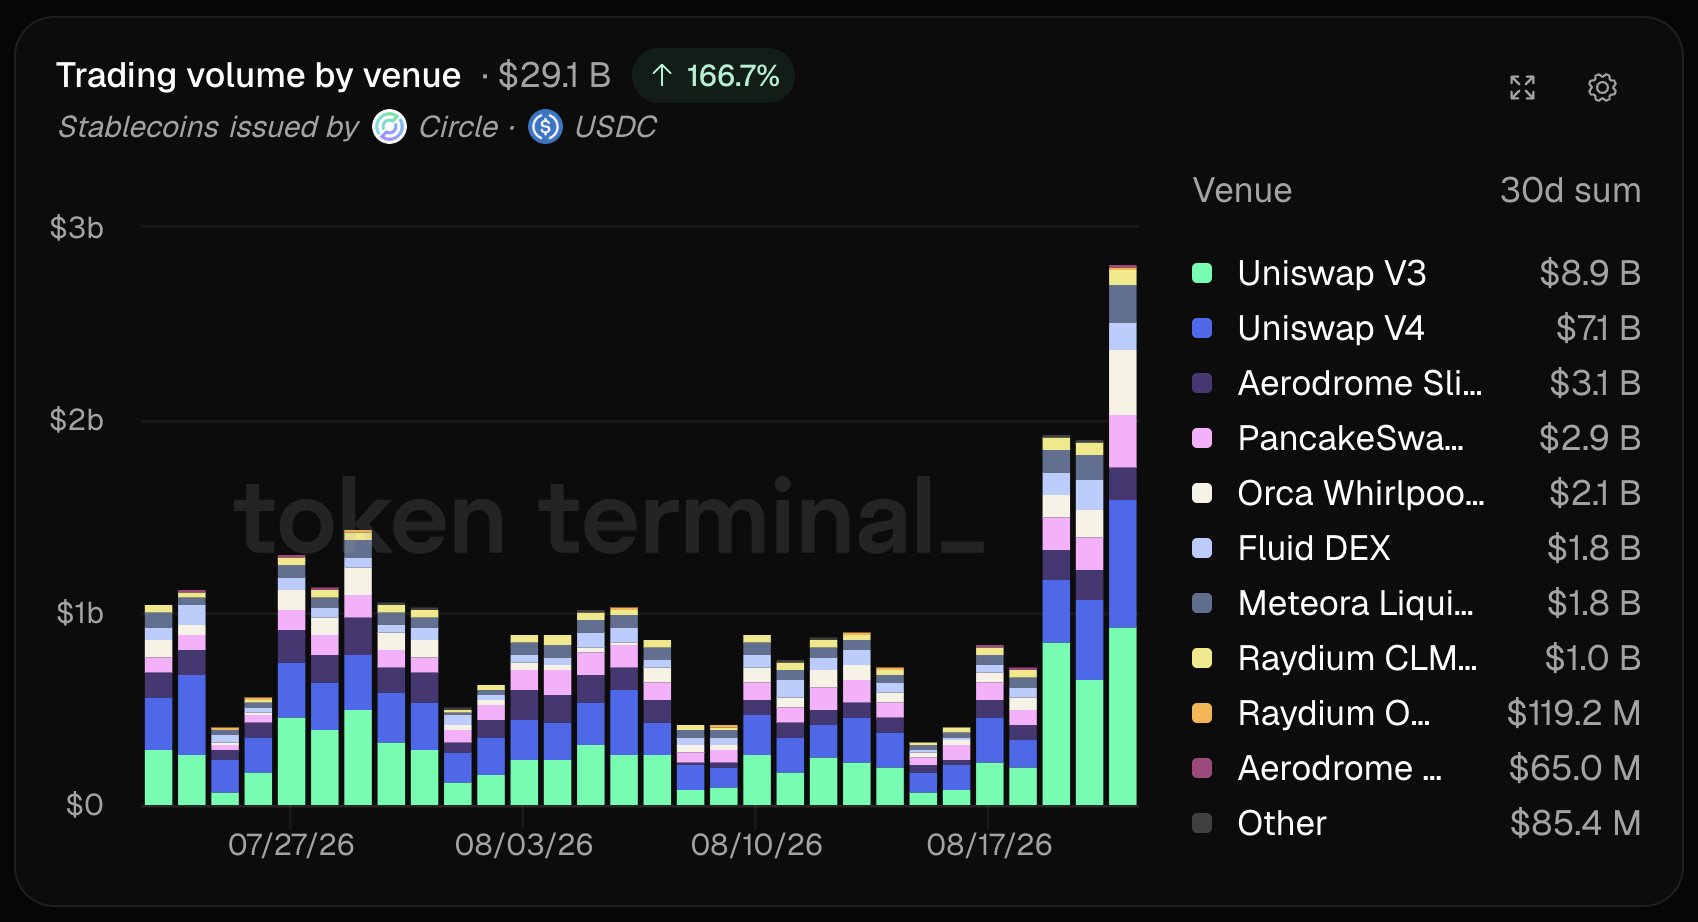Click the slate Meteora Liqui... legend swatch

coord(1202,603)
